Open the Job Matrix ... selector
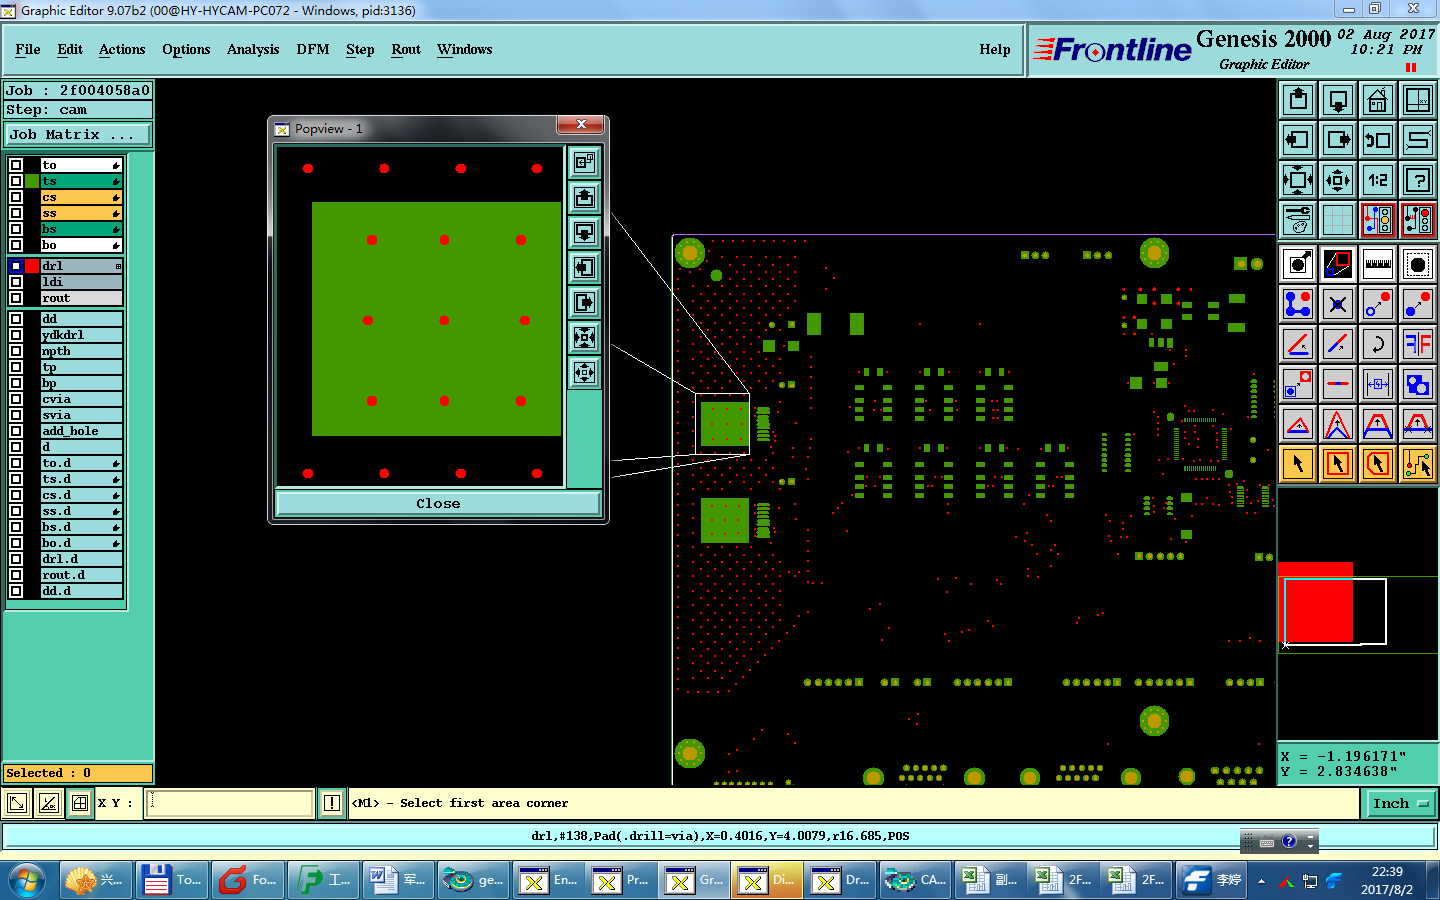The image size is (1440, 900). click(78, 134)
